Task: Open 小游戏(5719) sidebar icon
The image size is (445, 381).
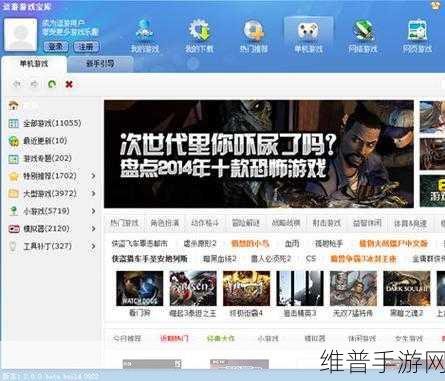Action: tap(14, 211)
